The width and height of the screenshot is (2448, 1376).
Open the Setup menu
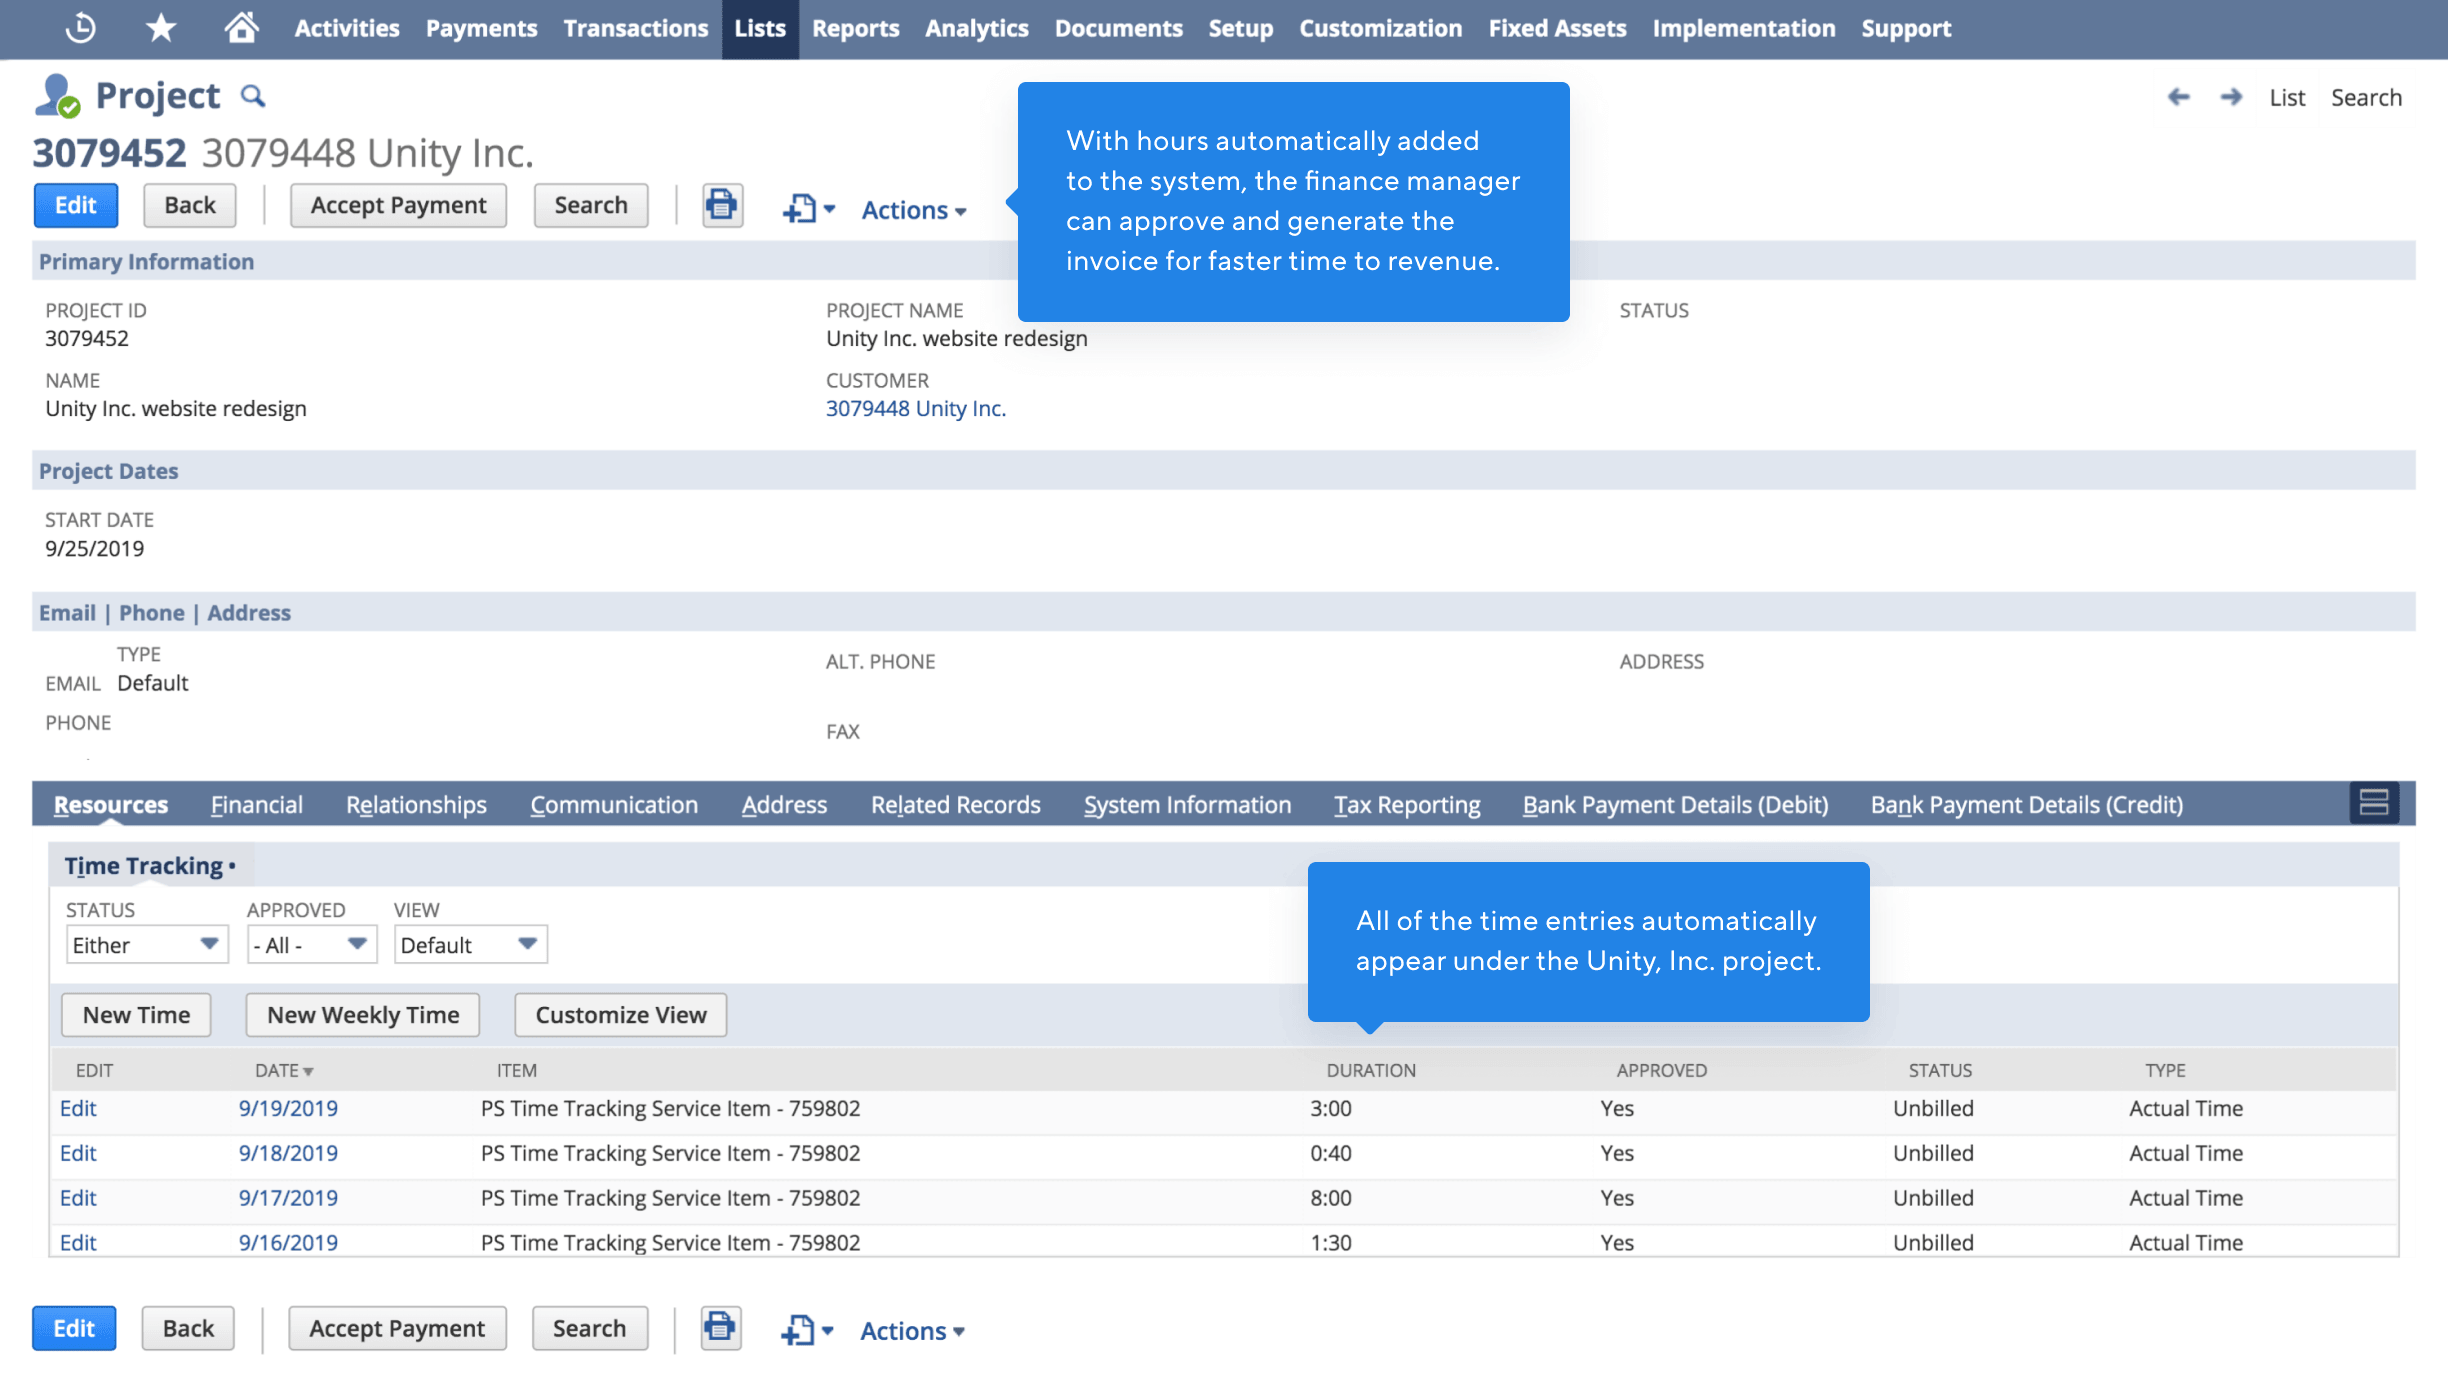click(1241, 28)
